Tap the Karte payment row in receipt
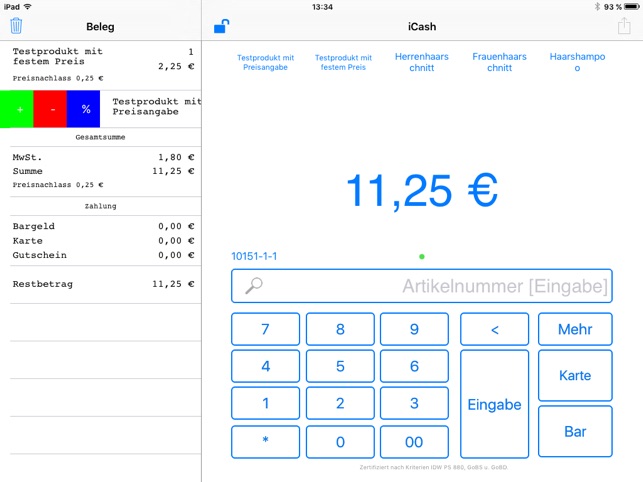 (x=103, y=240)
